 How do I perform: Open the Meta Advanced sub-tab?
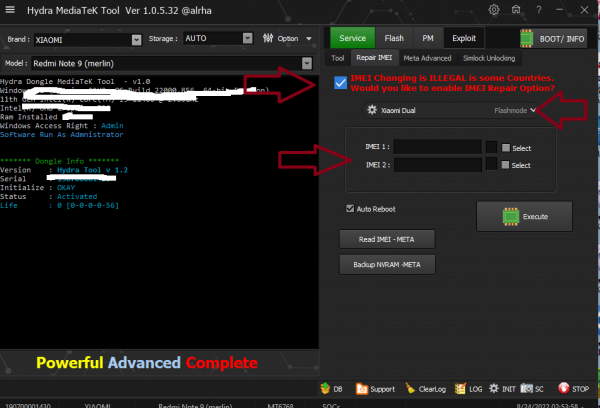tap(427, 58)
